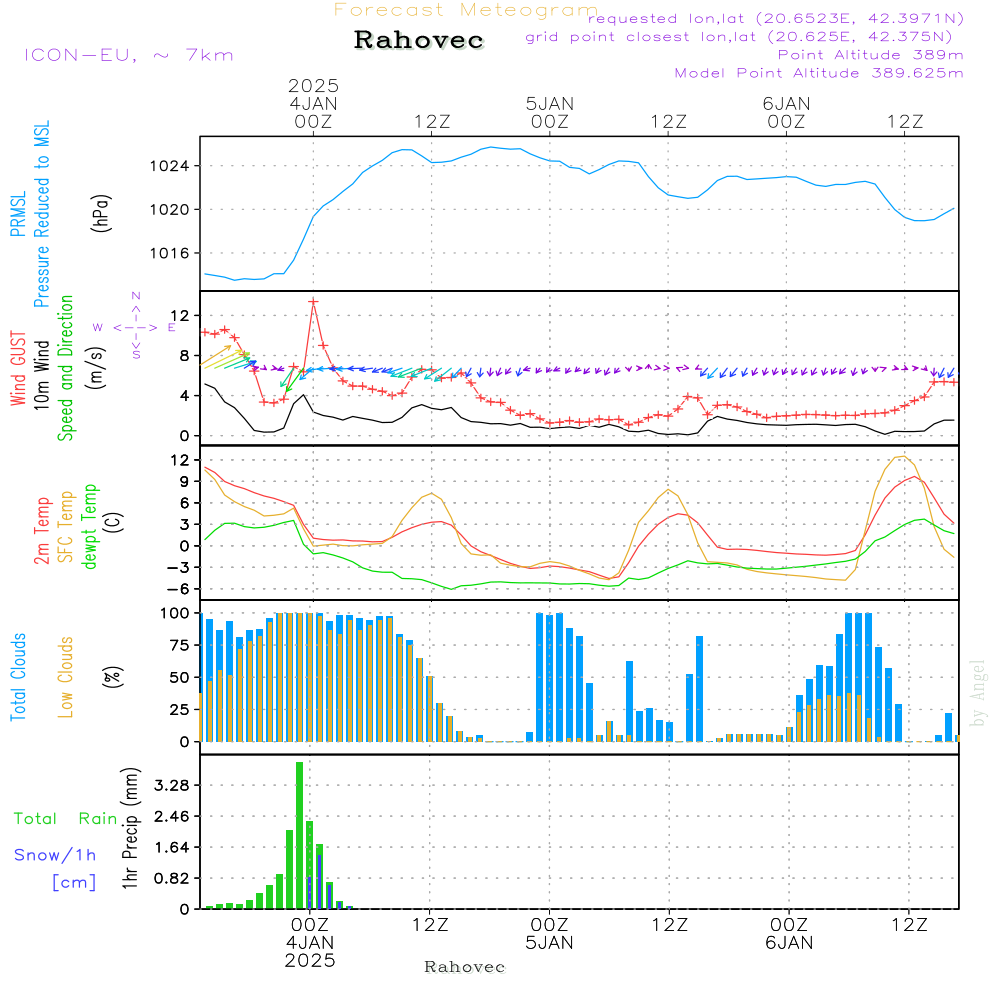Image resolution: width=1000 pixels, height=1000 pixels.
Task: Click the tallest green rain bar
Action: click(x=299, y=835)
